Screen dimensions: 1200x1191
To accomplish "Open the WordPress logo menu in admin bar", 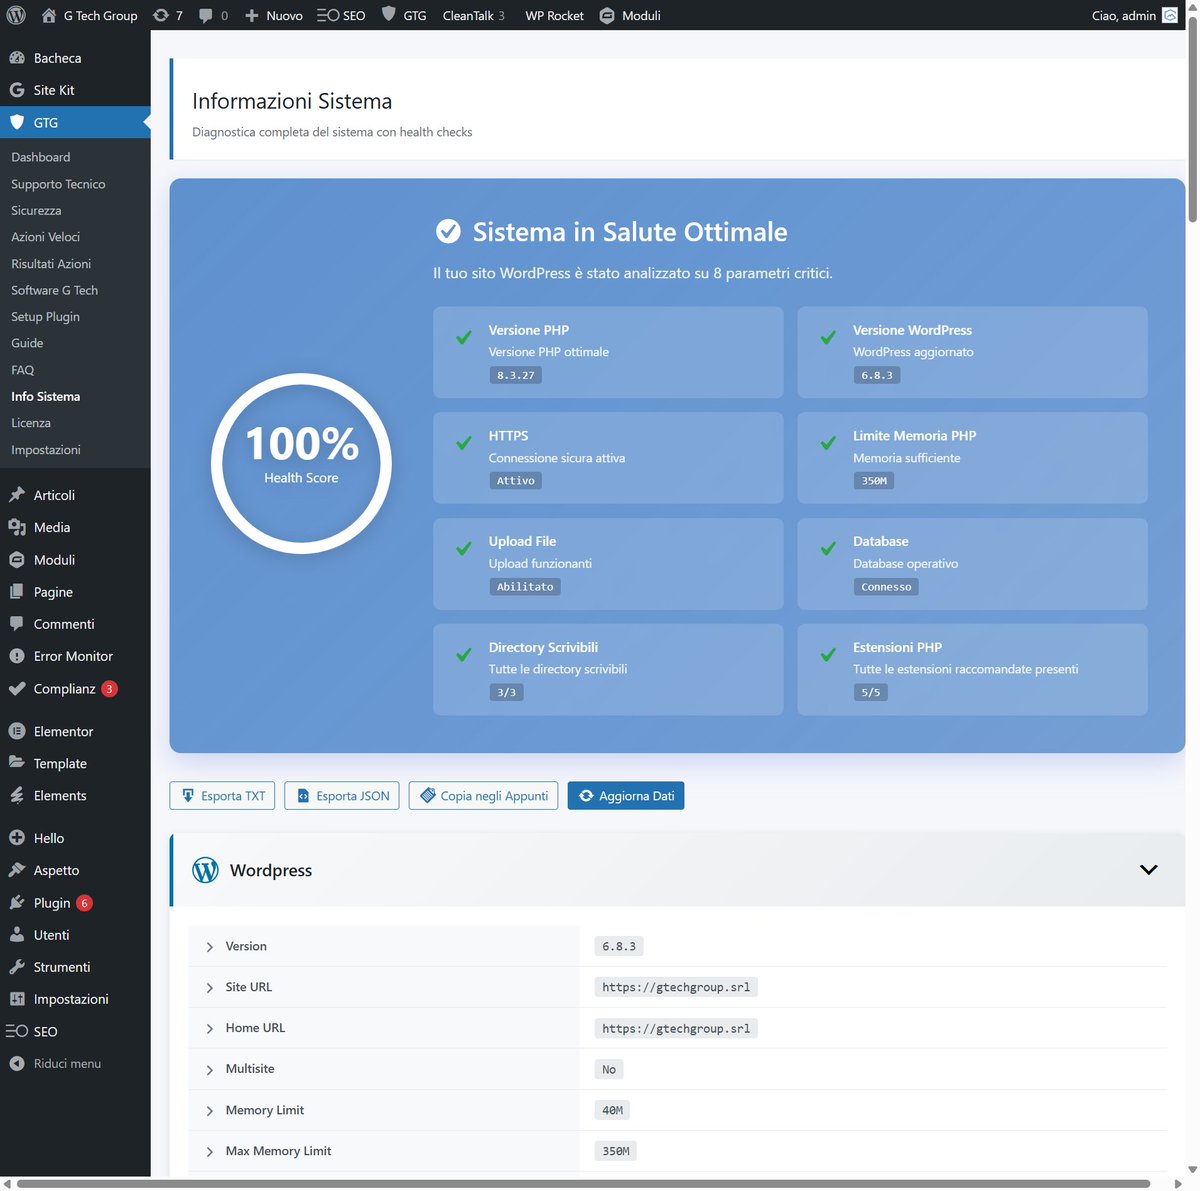I will click(x=15, y=15).
